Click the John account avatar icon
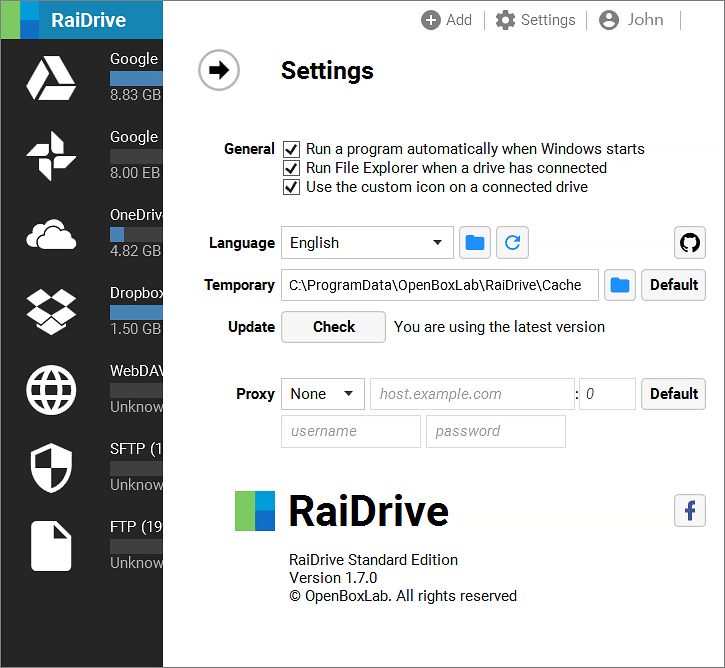 tap(608, 20)
